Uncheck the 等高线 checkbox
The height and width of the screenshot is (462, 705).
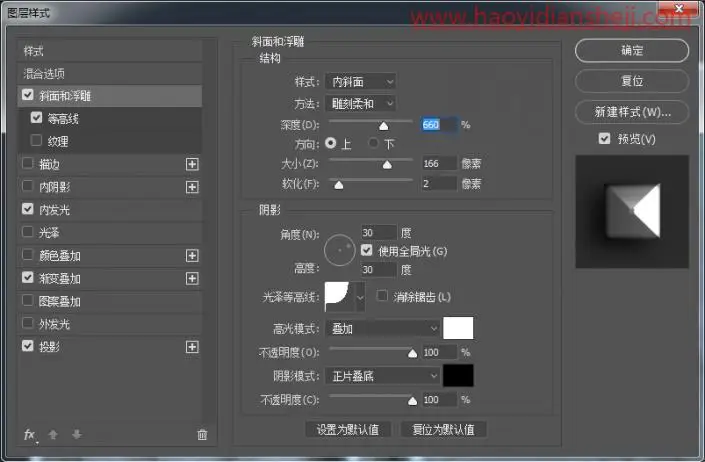pyautogui.click(x=36, y=118)
